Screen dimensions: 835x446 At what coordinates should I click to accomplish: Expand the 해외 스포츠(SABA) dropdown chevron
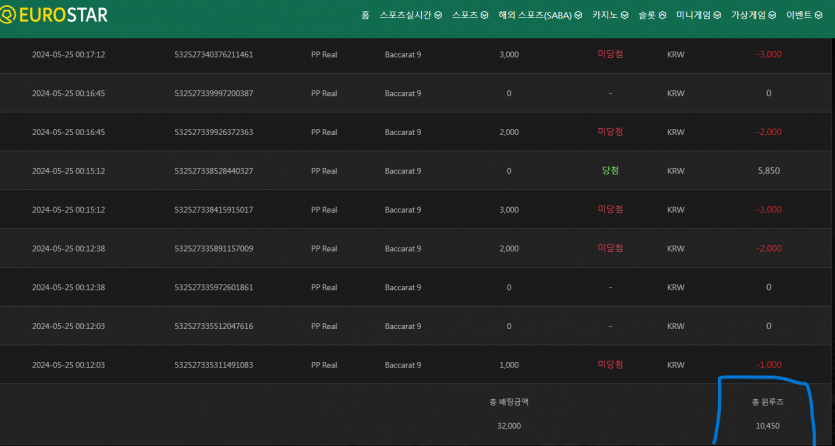pyautogui.click(x=578, y=15)
